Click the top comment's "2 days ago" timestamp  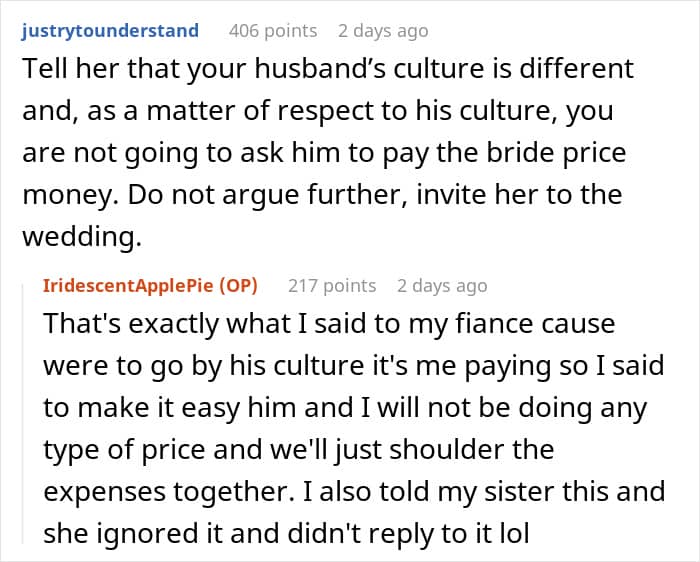(x=383, y=30)
